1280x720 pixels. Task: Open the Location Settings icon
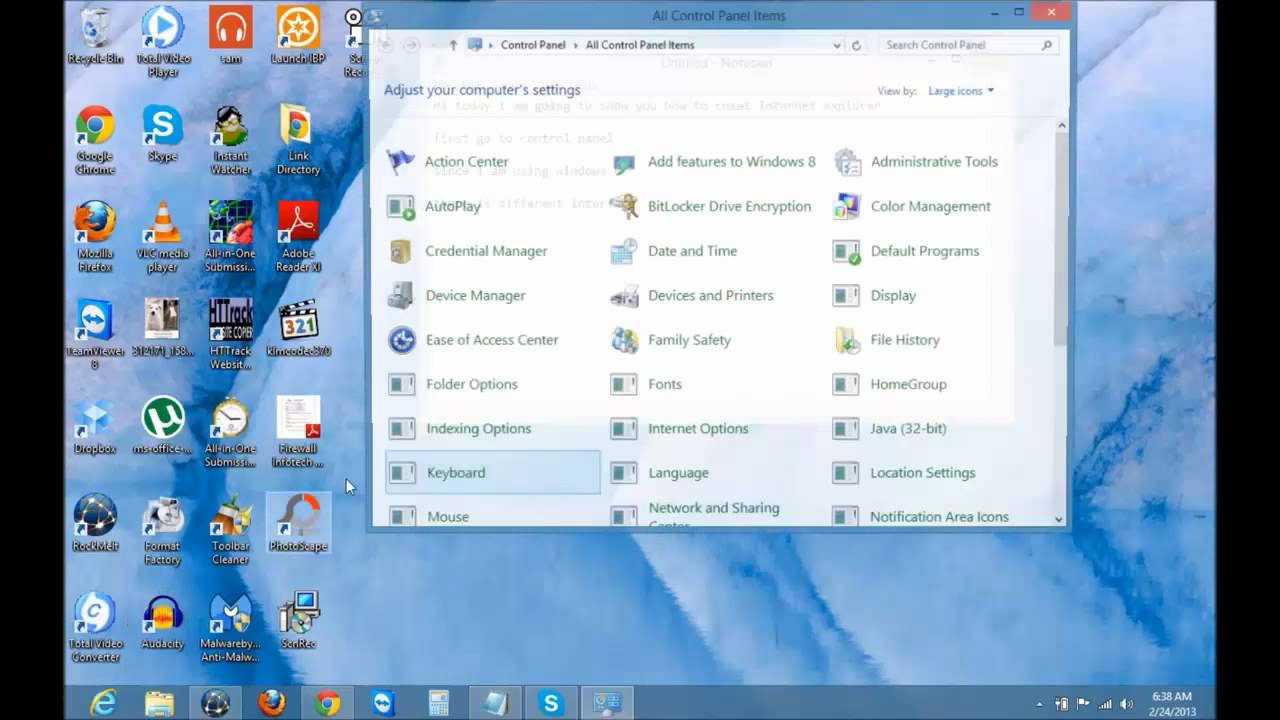(847, 473)
